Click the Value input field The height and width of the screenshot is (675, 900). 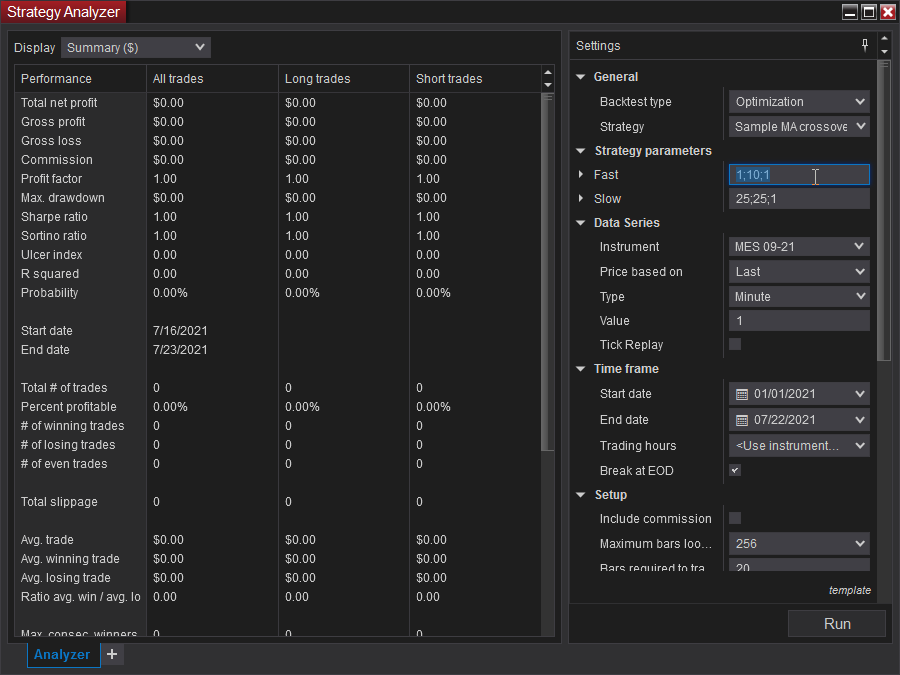[x=799, y=321]
